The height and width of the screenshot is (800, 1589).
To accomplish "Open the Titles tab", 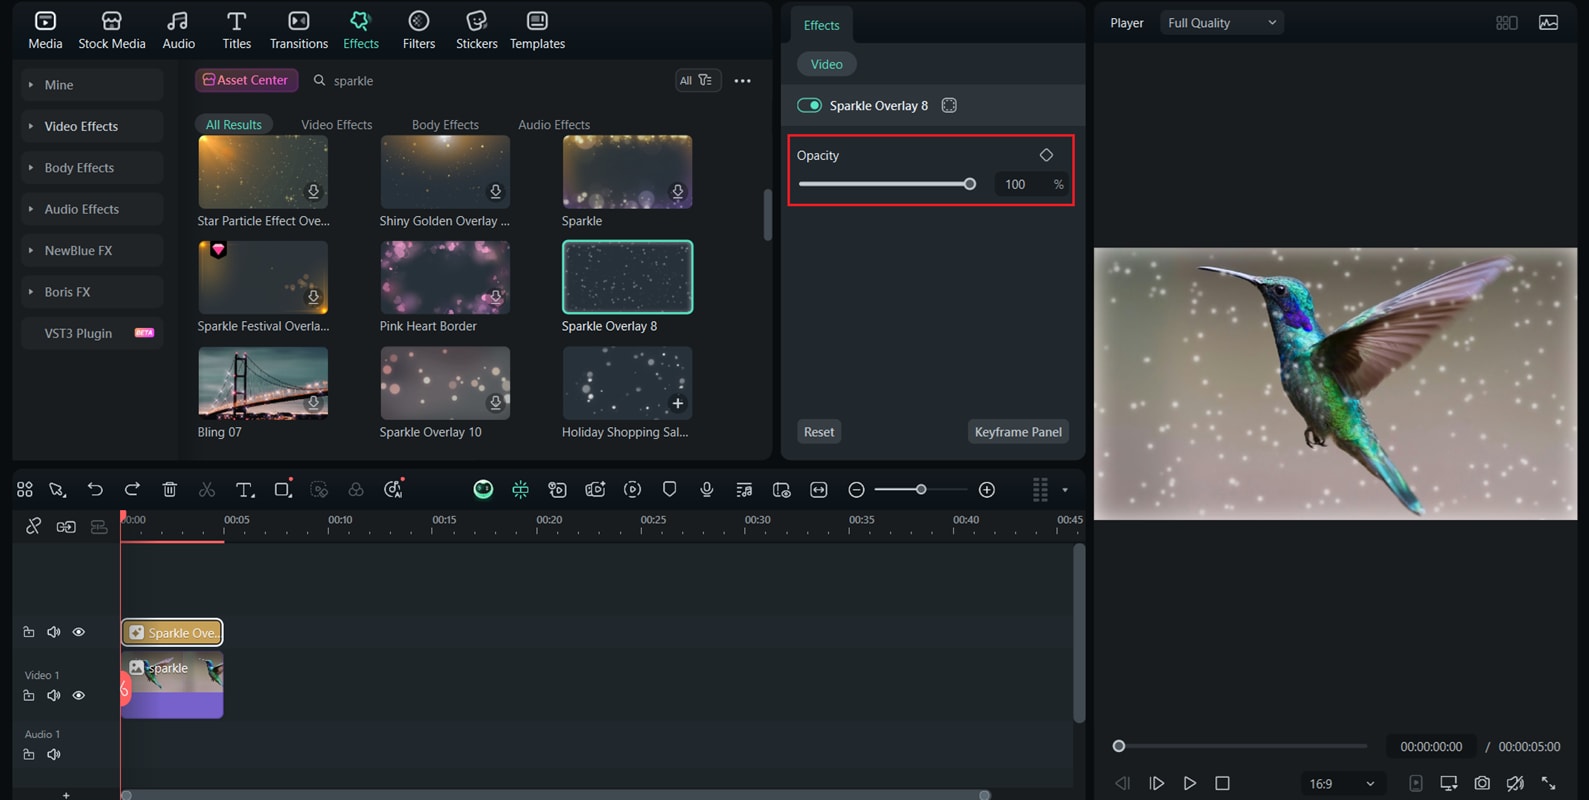I will point(237,30).
